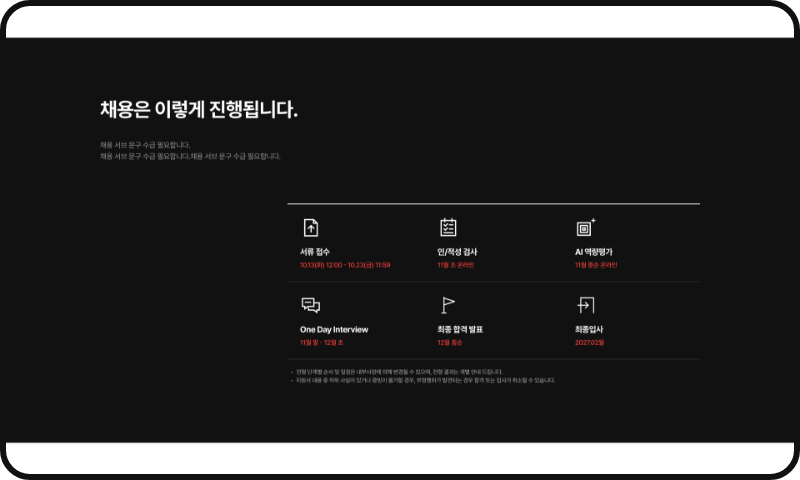Click the date 10.13(화) 12:00 - 10.23(금) 11:59
Image resolution: width=800 pixels, height=480 pixels.
[345, 265]
